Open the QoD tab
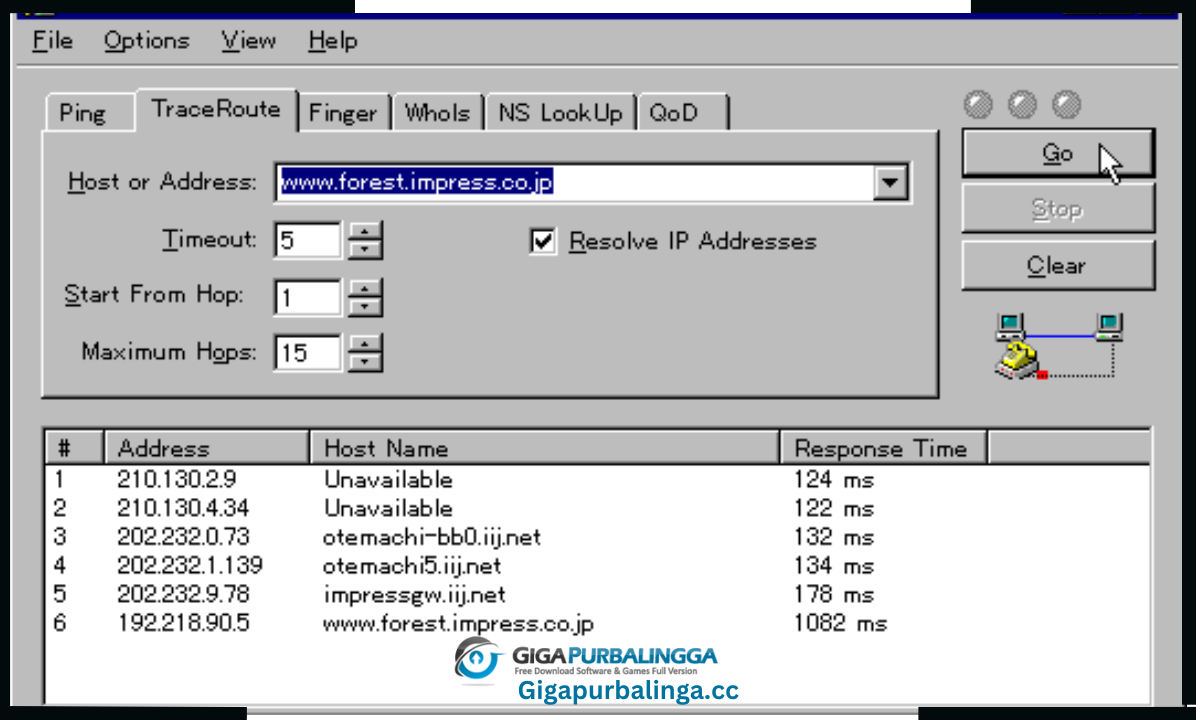Viewport: 1200px width, 720px height. 682,113
